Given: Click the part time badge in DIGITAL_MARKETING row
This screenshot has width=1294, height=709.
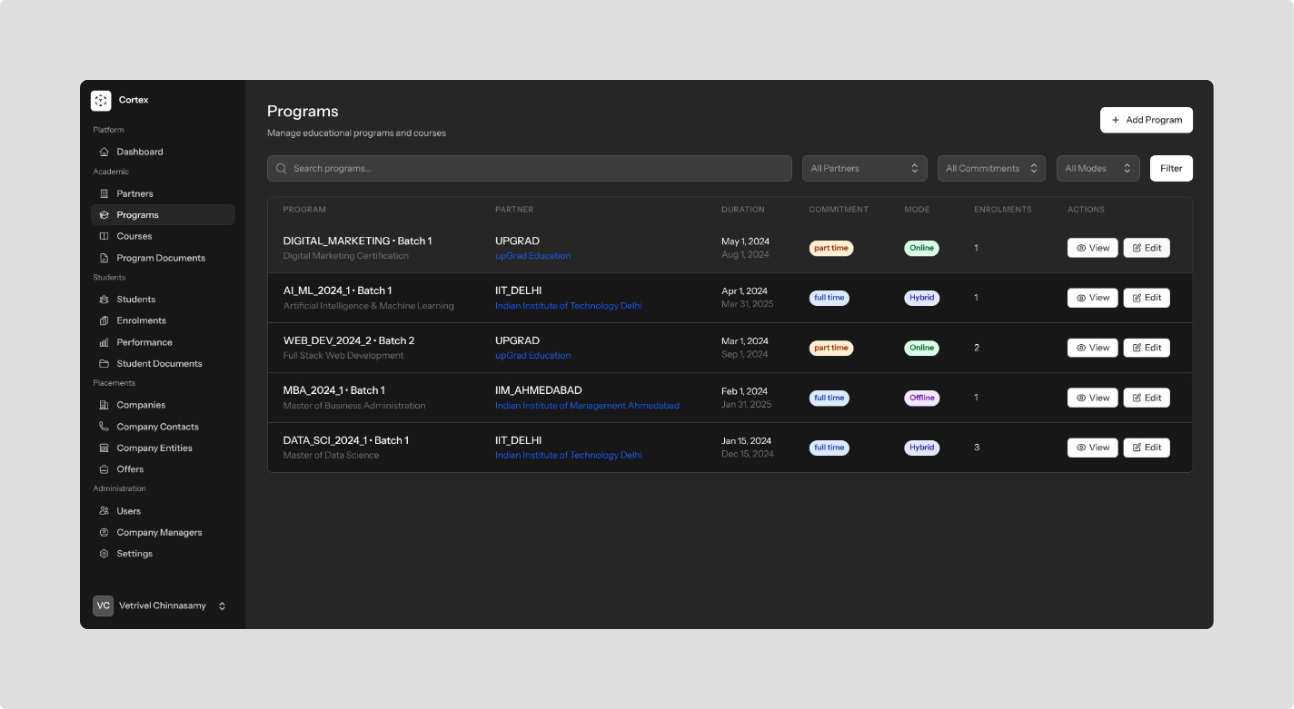Looking at the screenshot, I should click(831, 248).
